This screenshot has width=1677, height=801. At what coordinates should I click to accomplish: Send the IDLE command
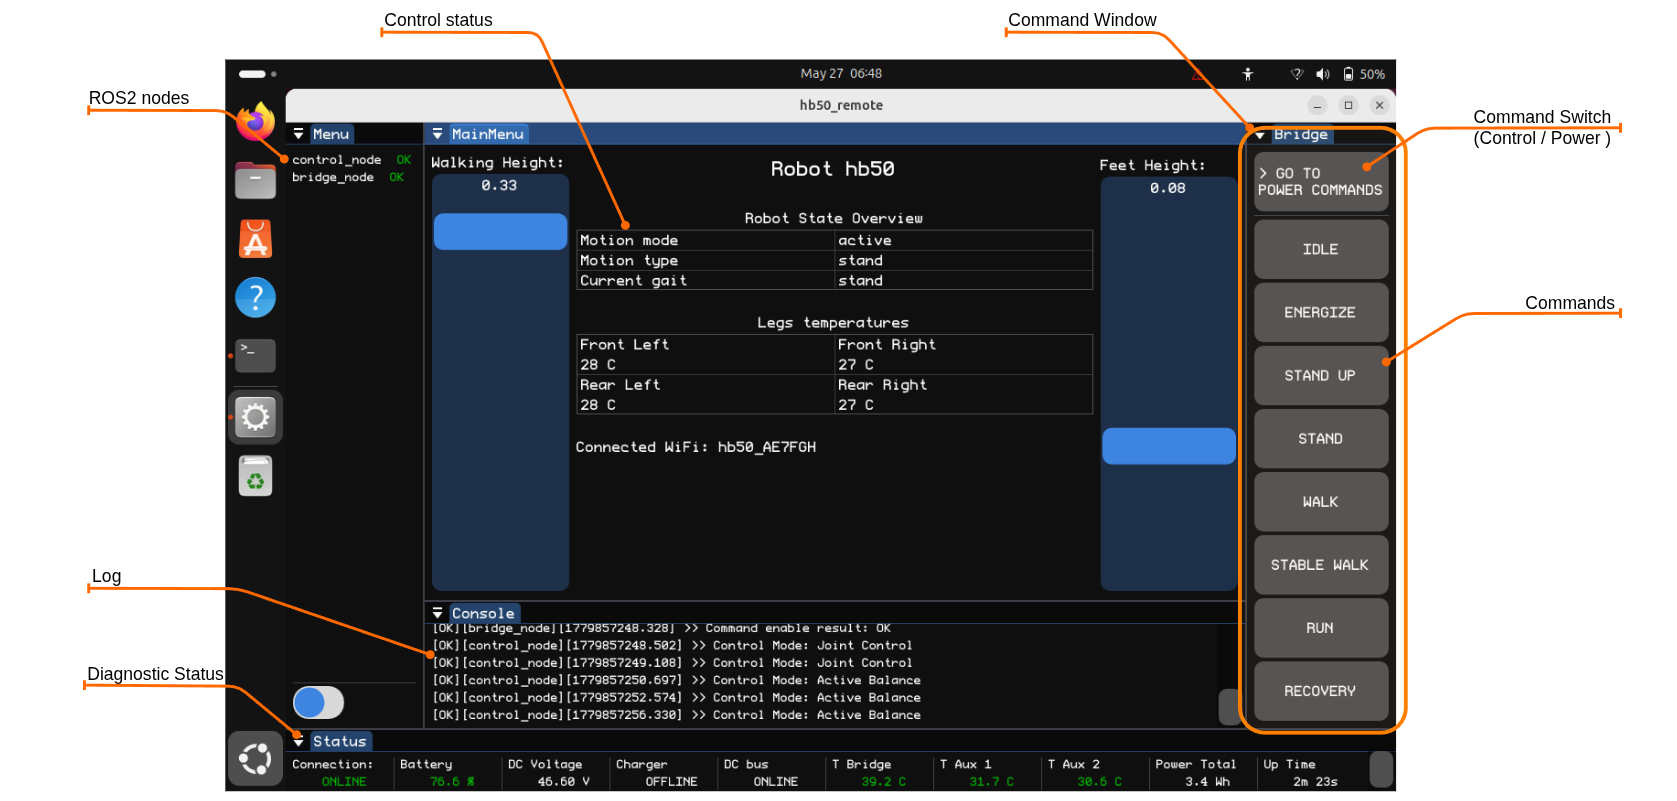click(x=1321, y=249)
